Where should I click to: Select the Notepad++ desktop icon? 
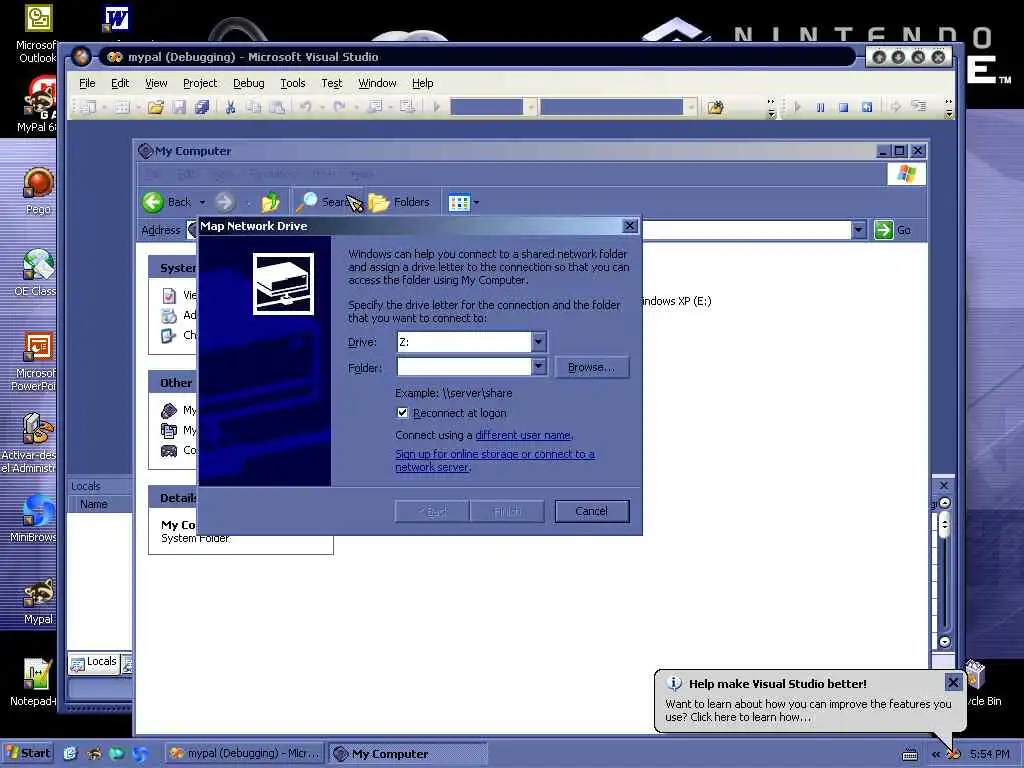click(36, 681)
